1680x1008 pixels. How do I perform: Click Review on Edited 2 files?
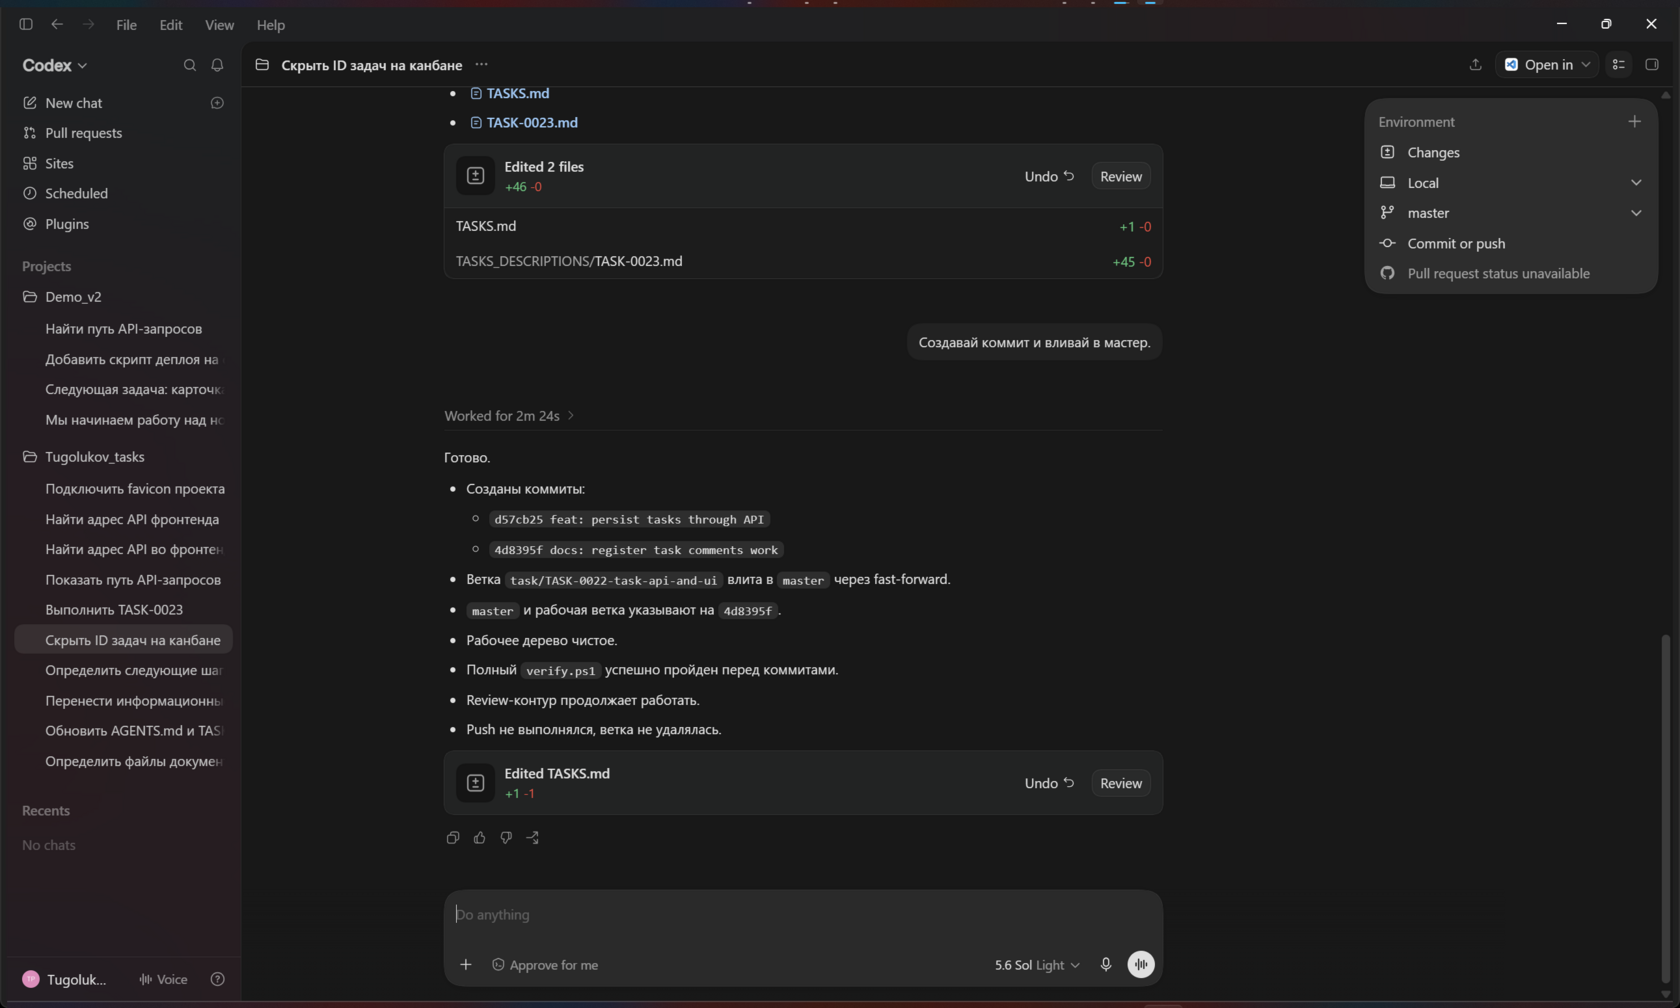(1121, 176)
